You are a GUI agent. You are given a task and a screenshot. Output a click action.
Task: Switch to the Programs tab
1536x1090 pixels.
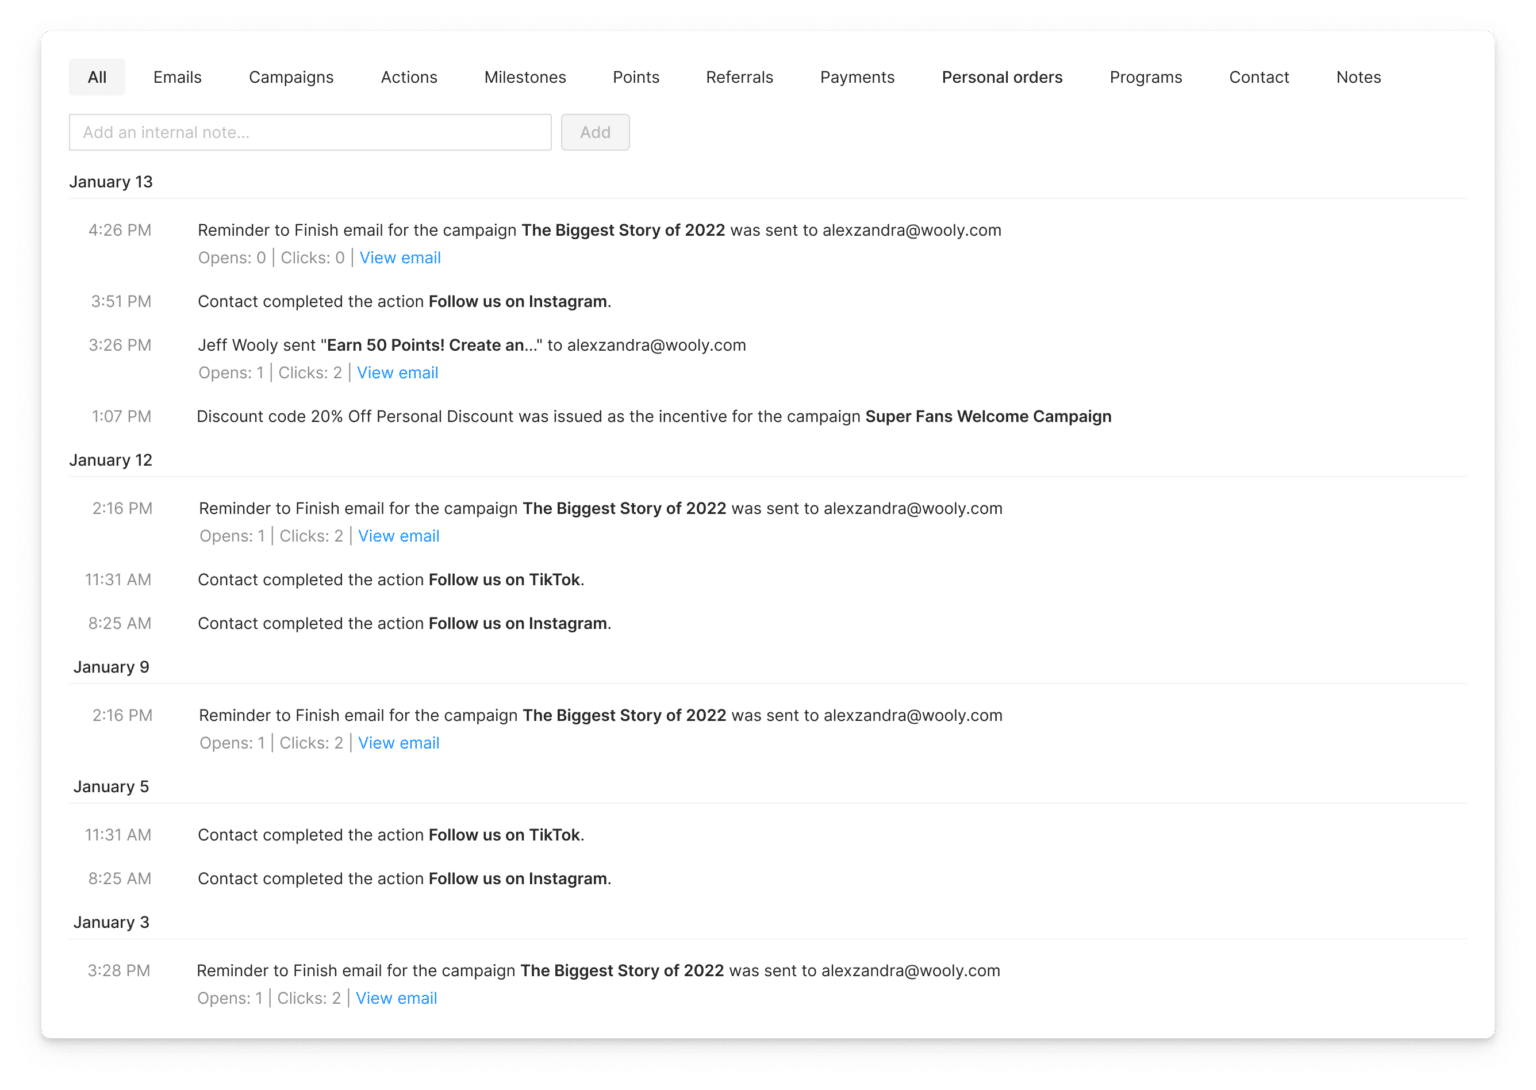tap(1146, 77)
